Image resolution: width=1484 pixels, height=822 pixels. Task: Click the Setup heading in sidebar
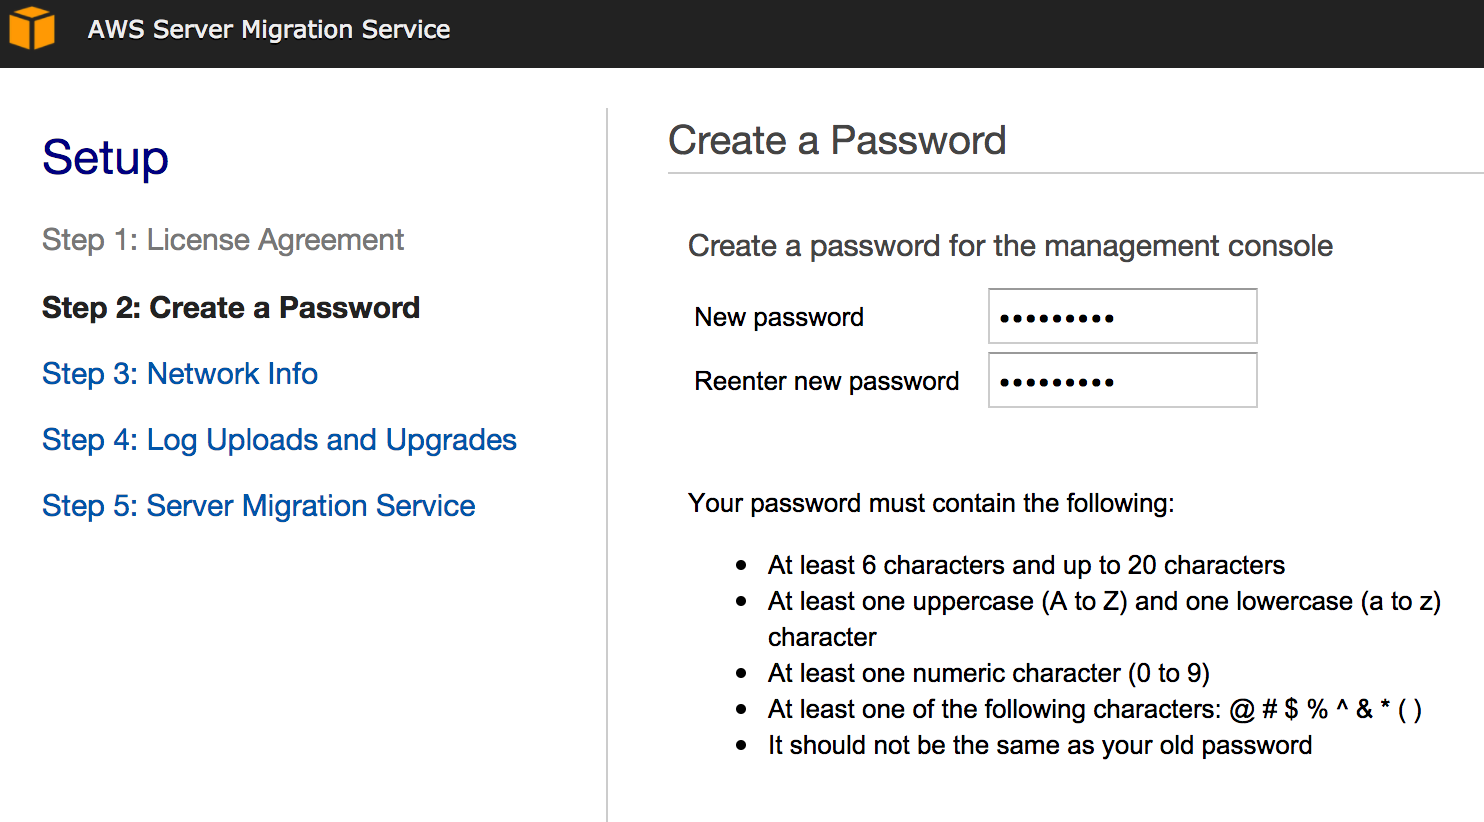pos(105,158)
